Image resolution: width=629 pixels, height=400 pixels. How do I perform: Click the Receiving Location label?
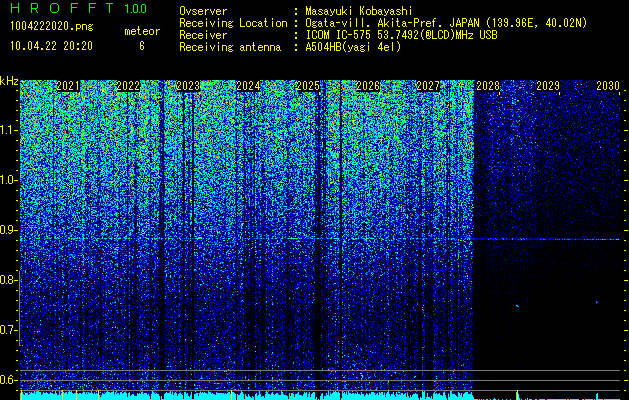tap(233, 23)
